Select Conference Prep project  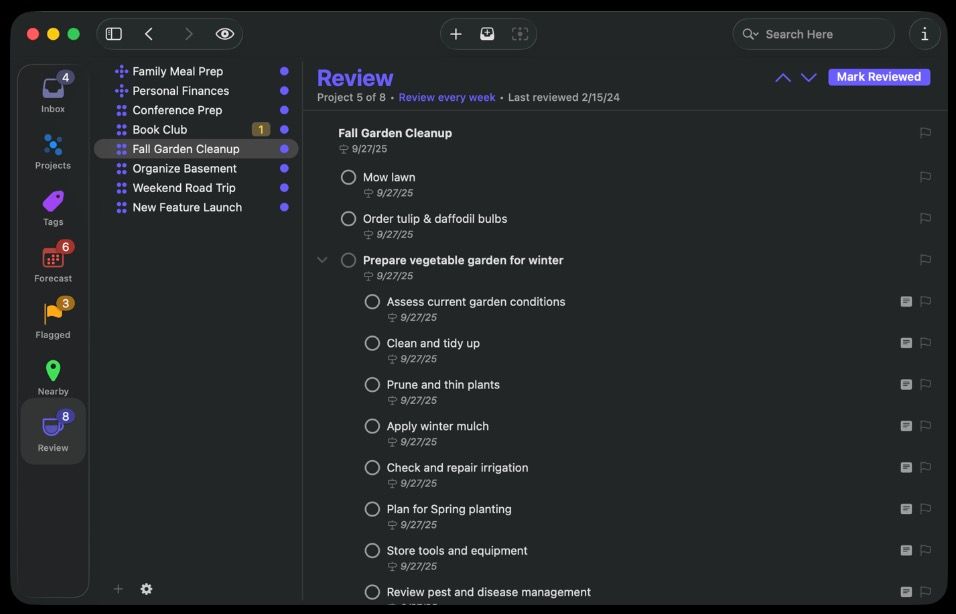[x=196, y=110]
